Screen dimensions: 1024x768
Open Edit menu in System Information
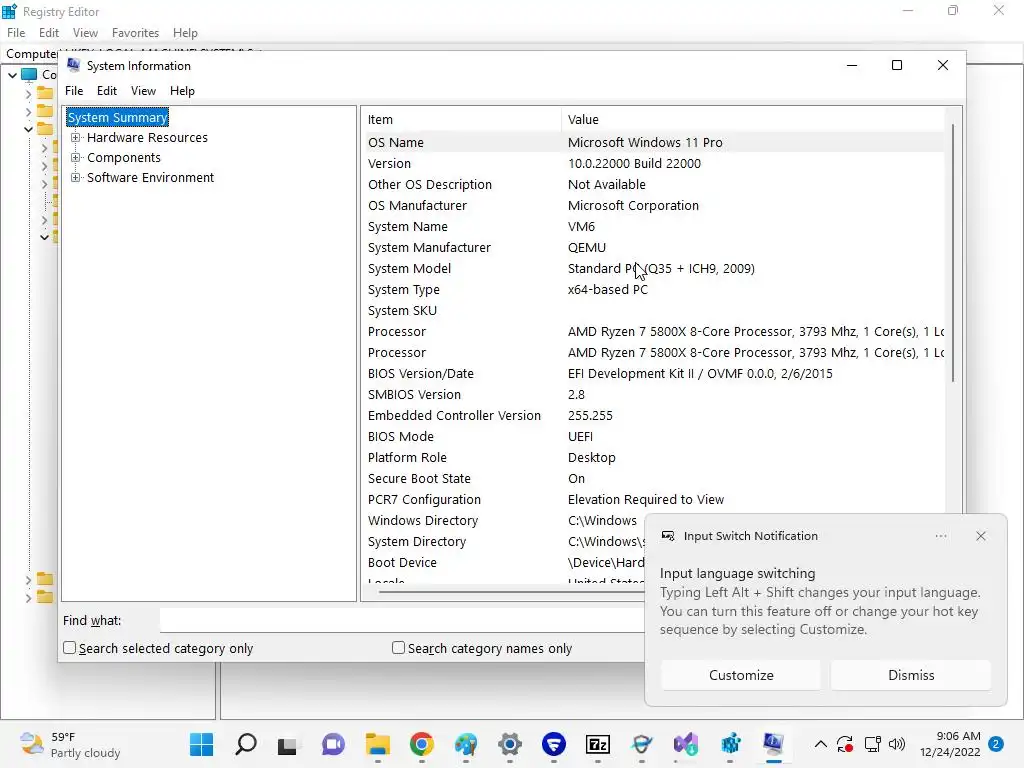(x=106, y=91)
